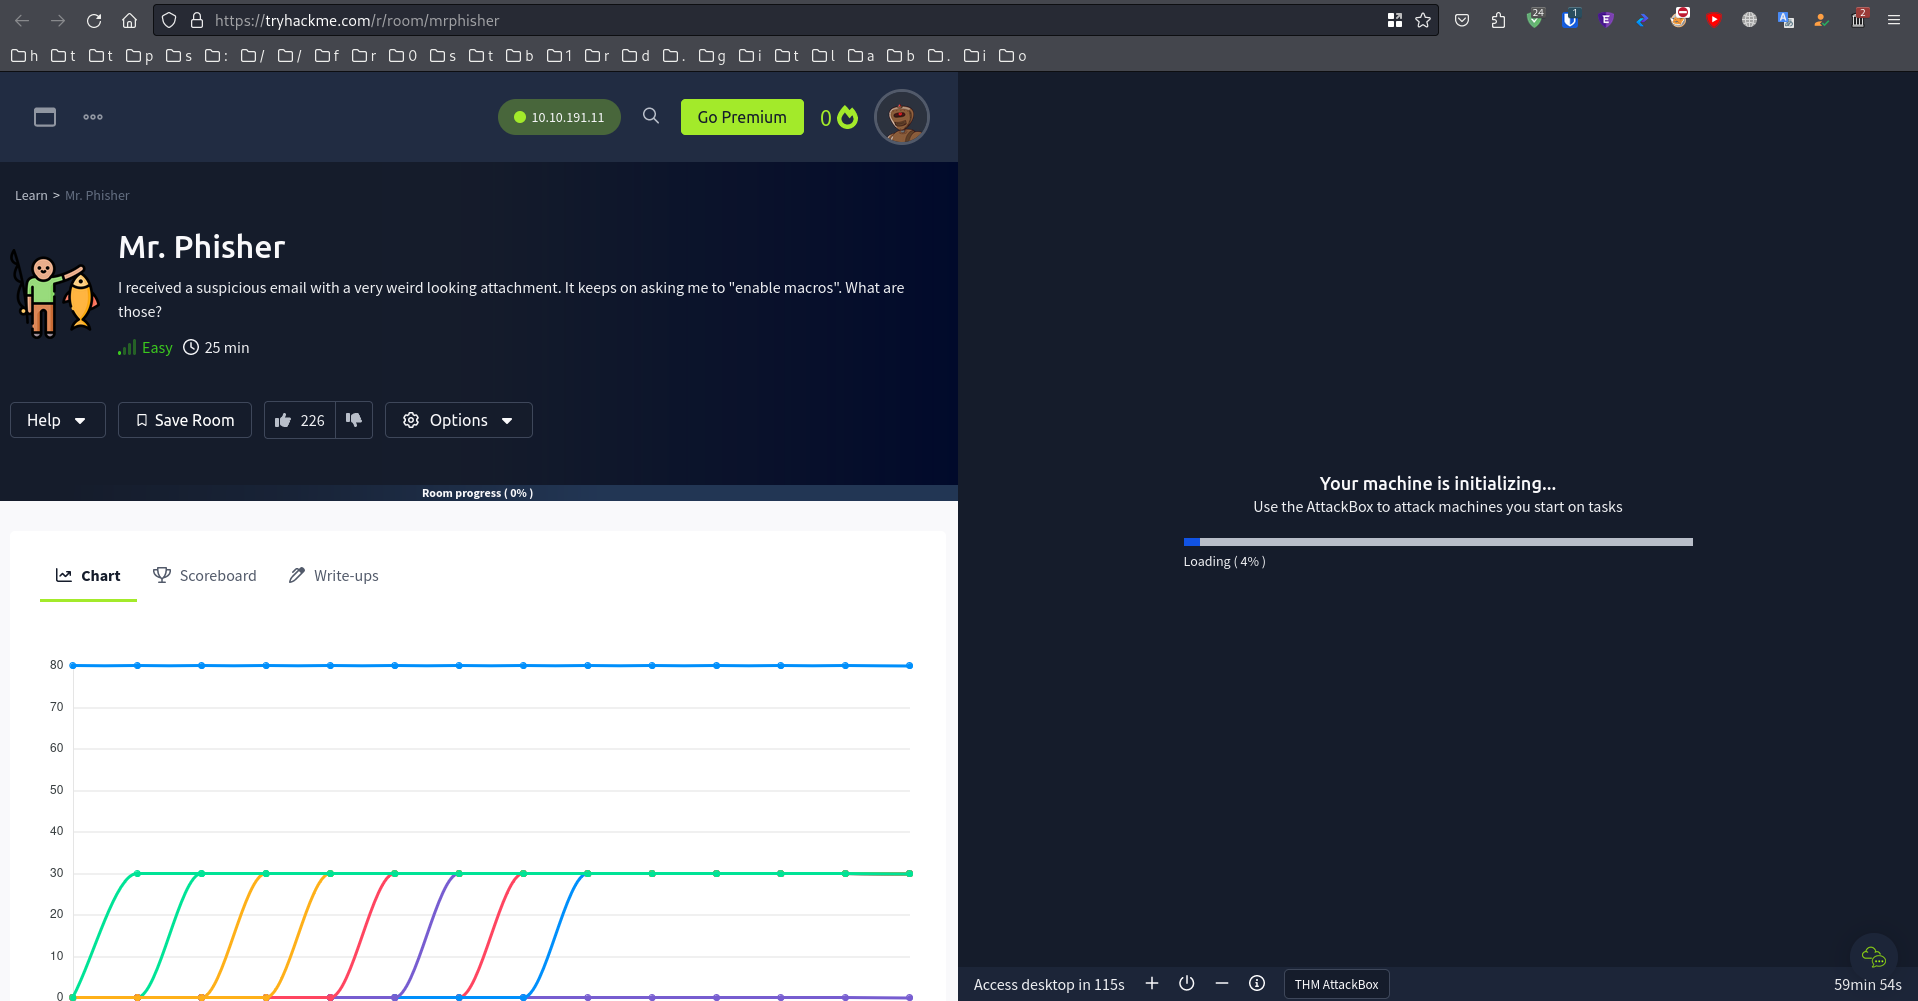
Task: Click the AttackBox info icon
Action: click(x=1257, y=984)
